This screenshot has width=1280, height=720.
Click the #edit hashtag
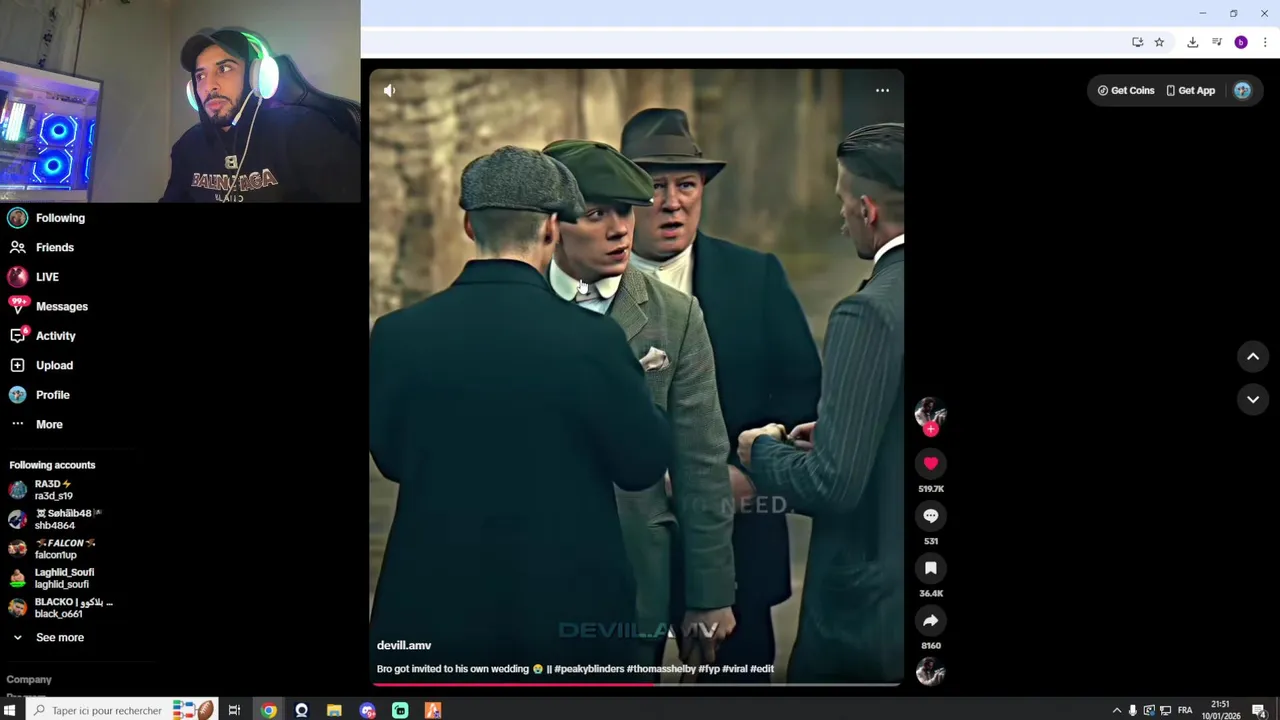(762, 669)
